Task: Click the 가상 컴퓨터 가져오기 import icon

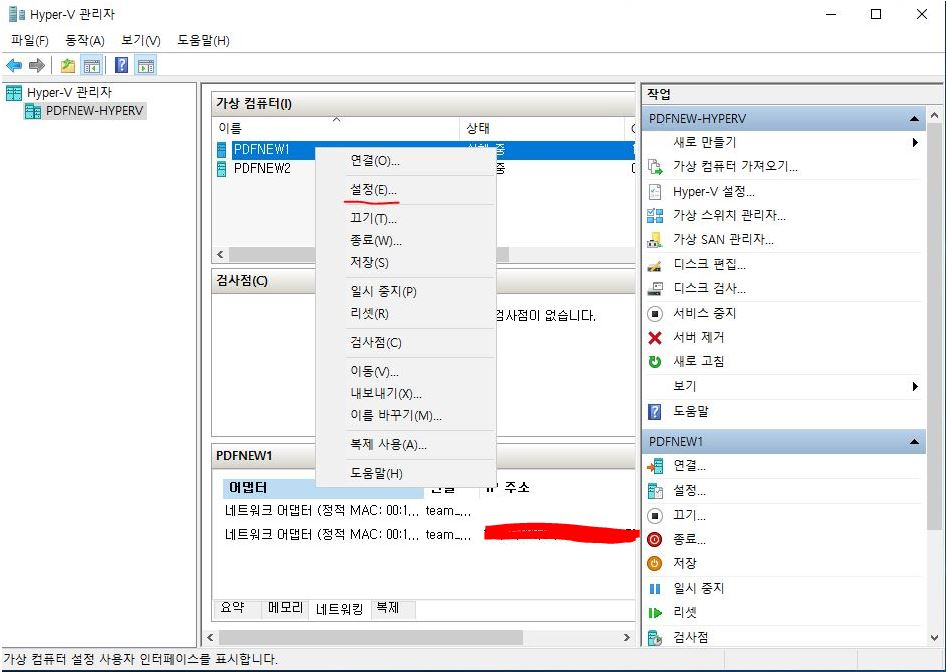Action: pos(655,166)
